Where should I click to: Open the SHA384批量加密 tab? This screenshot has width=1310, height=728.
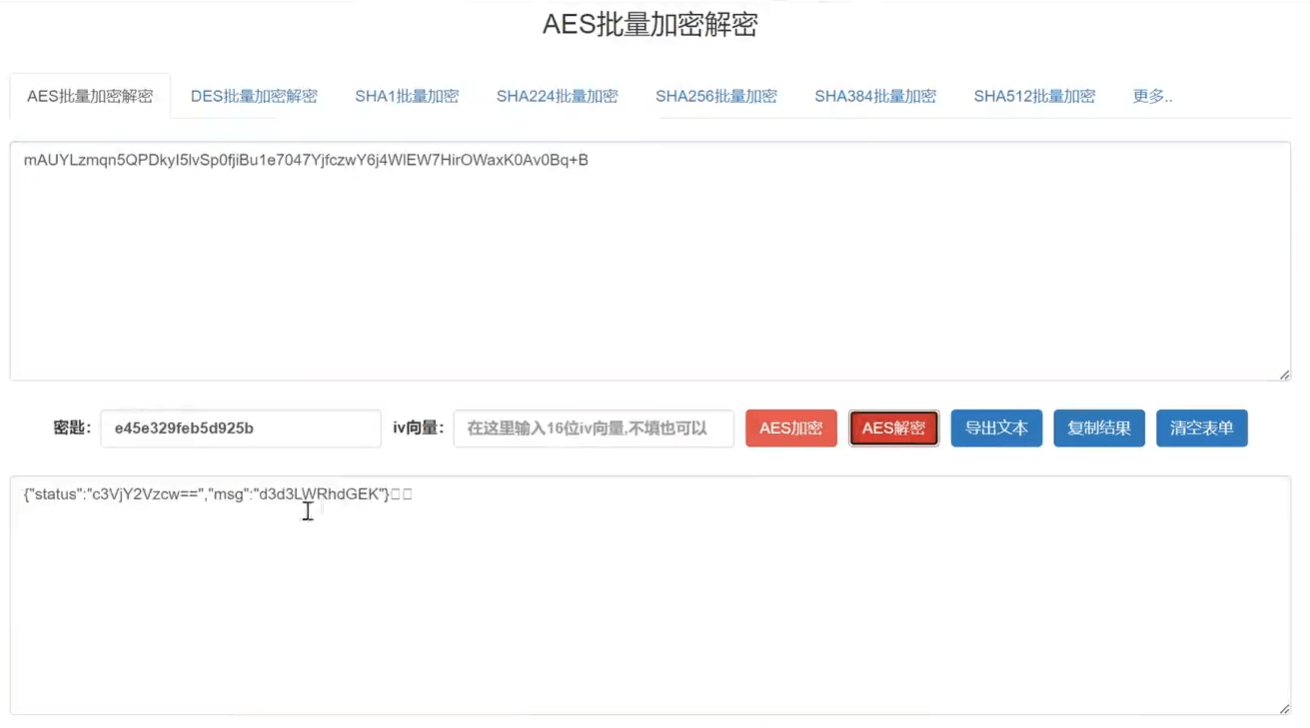[x=875, y=96]
